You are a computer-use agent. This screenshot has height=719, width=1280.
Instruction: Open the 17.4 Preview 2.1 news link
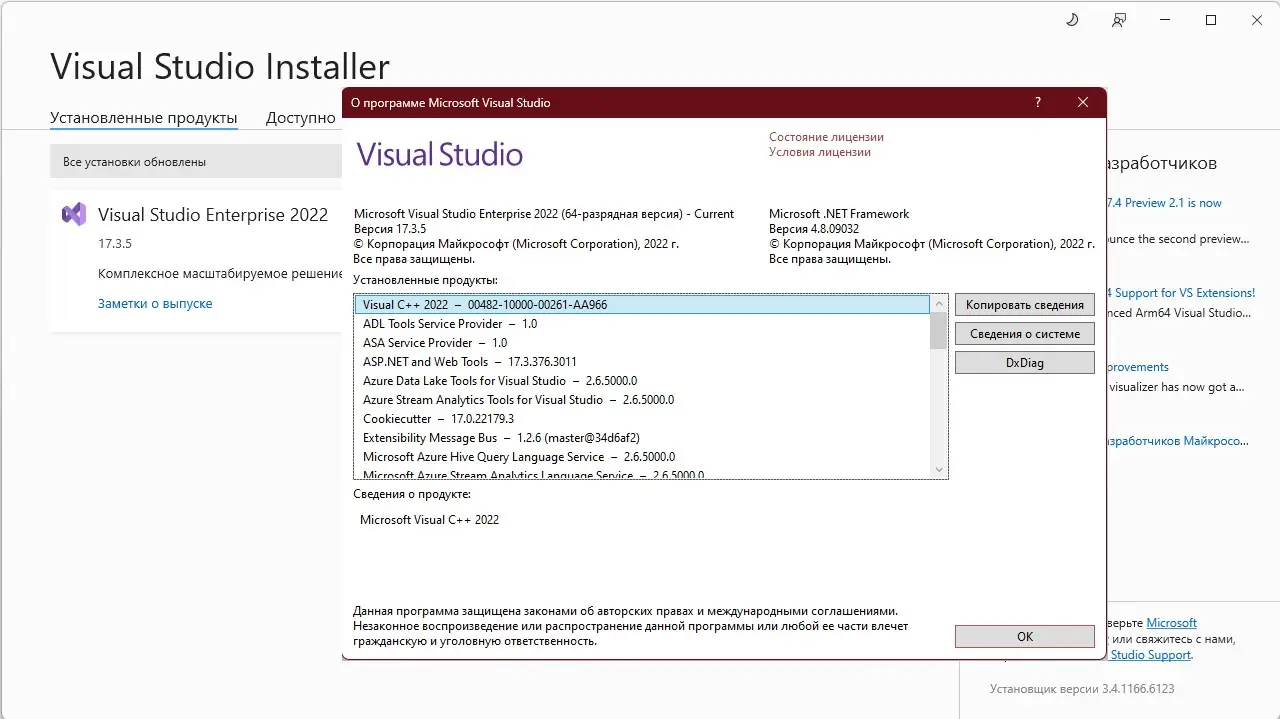click(x=1164, y=203)
